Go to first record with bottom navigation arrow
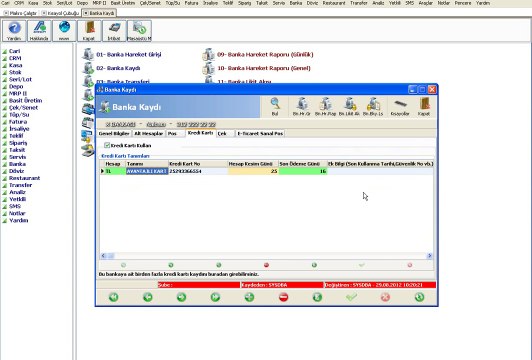The image size is (532, 360). tap(114, 297)
